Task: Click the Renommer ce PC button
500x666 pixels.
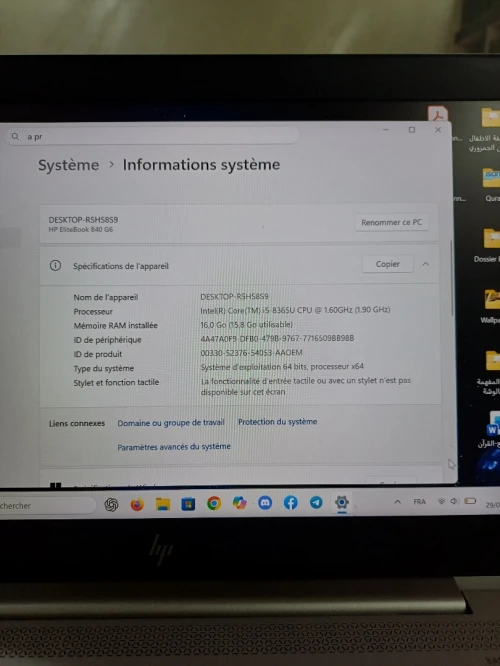Action: pos(391,222)
